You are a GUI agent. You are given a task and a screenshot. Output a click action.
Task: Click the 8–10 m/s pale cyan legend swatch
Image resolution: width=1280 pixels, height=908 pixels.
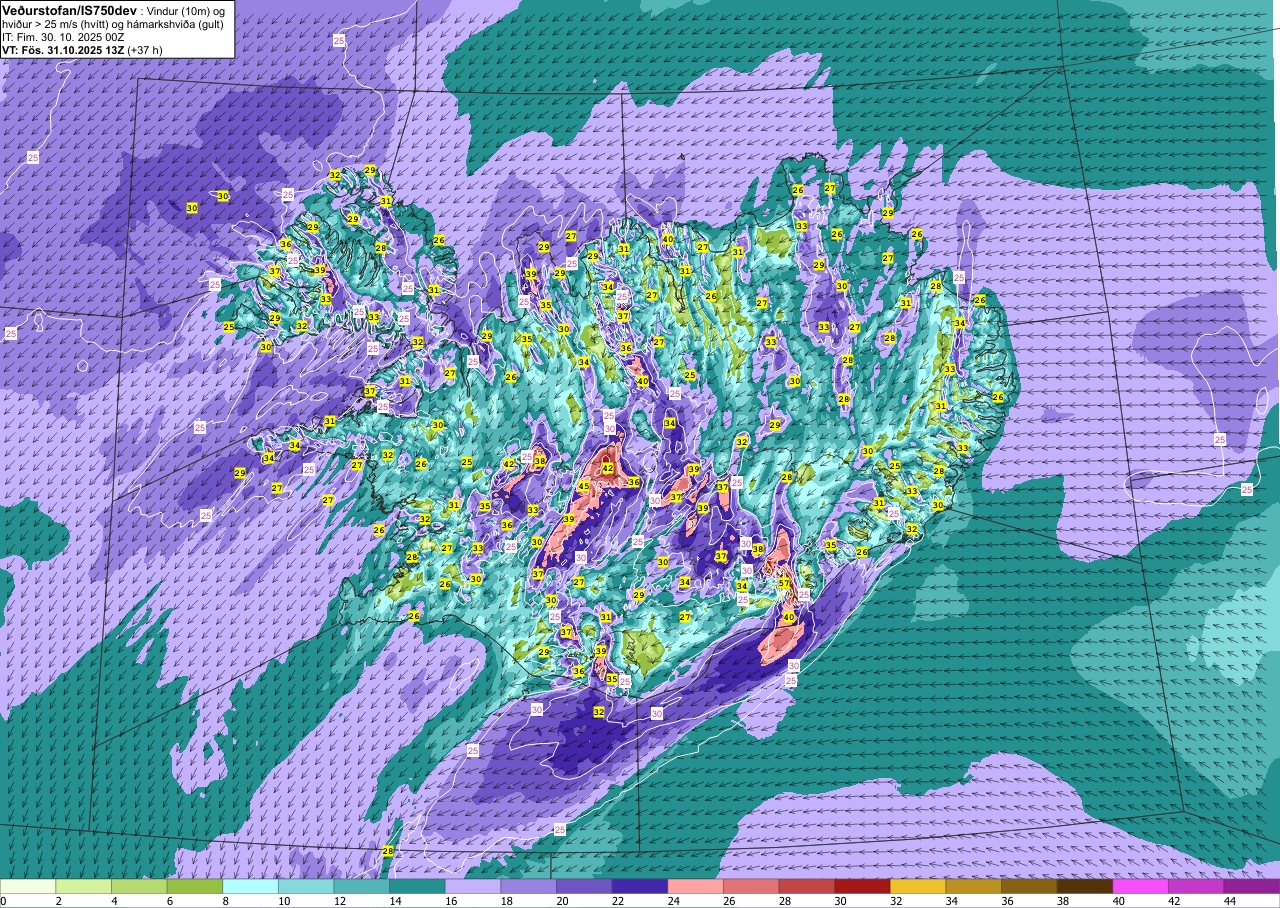[251, 886]
